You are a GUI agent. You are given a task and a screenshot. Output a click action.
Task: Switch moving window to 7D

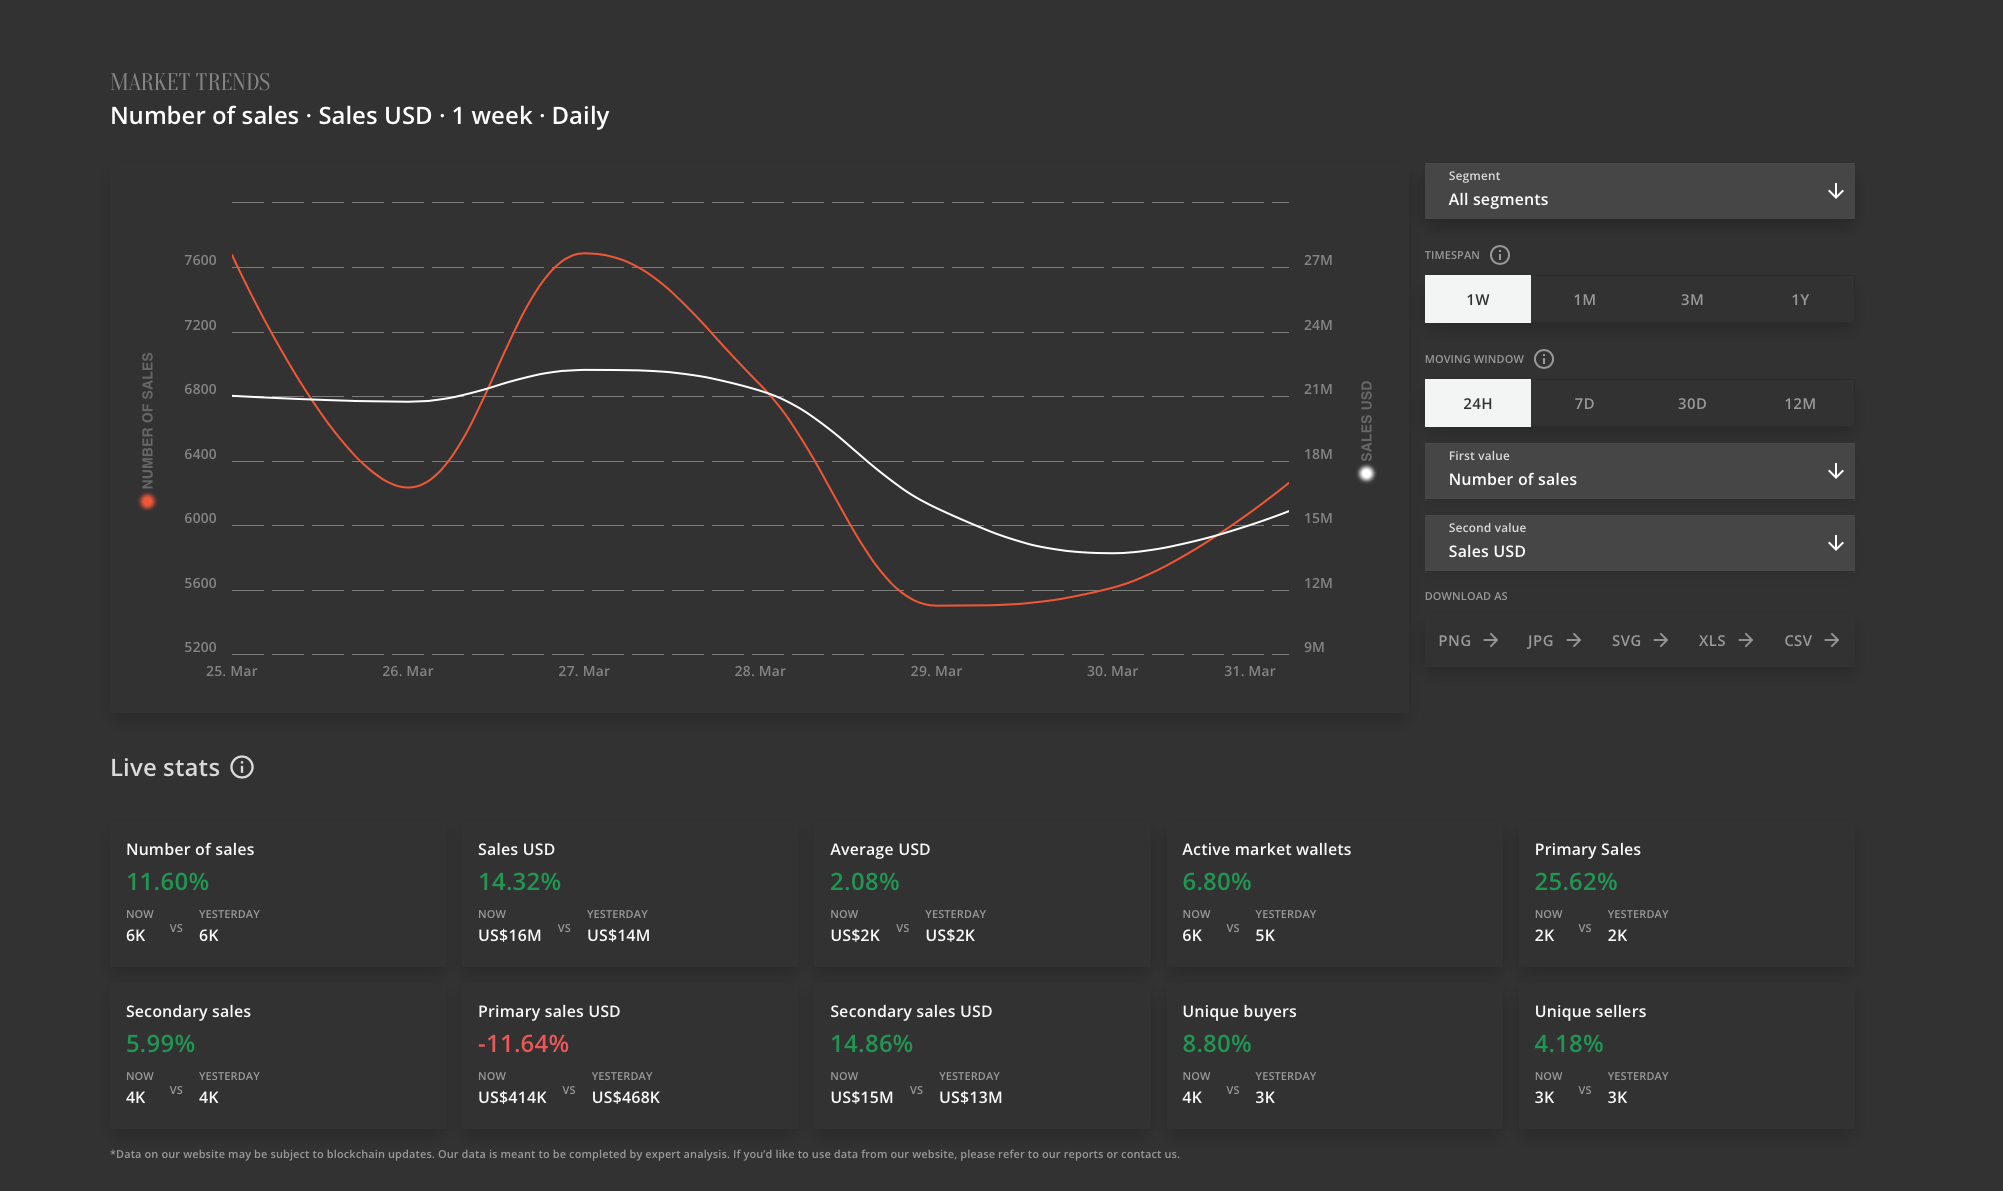tap(1584, 404)
